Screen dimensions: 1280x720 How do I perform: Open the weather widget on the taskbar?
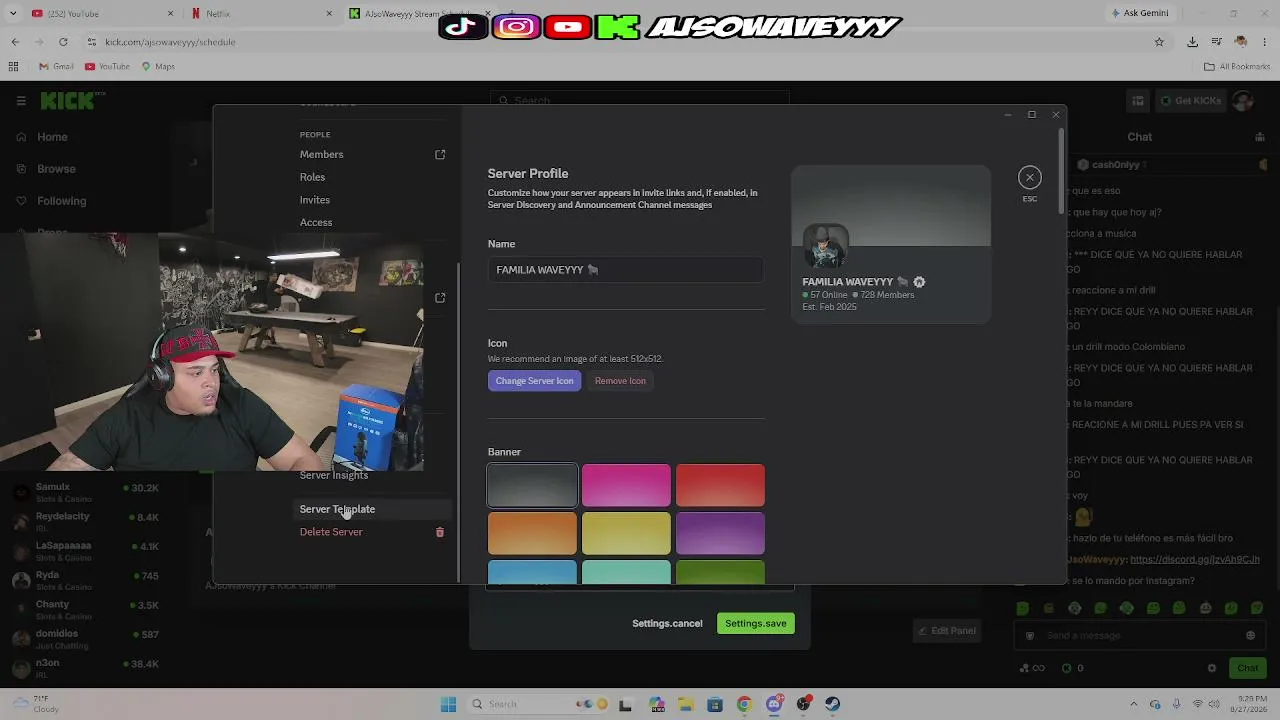click(x=37, y=704)
